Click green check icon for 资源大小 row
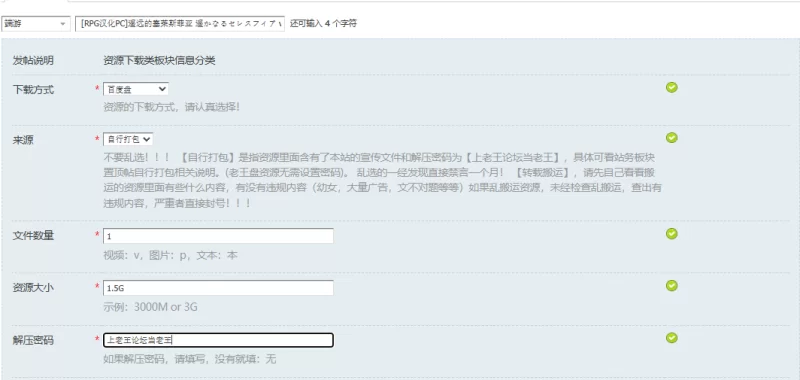Image resolution: width=800 pixels, height=380 pixels. point(672,286)
